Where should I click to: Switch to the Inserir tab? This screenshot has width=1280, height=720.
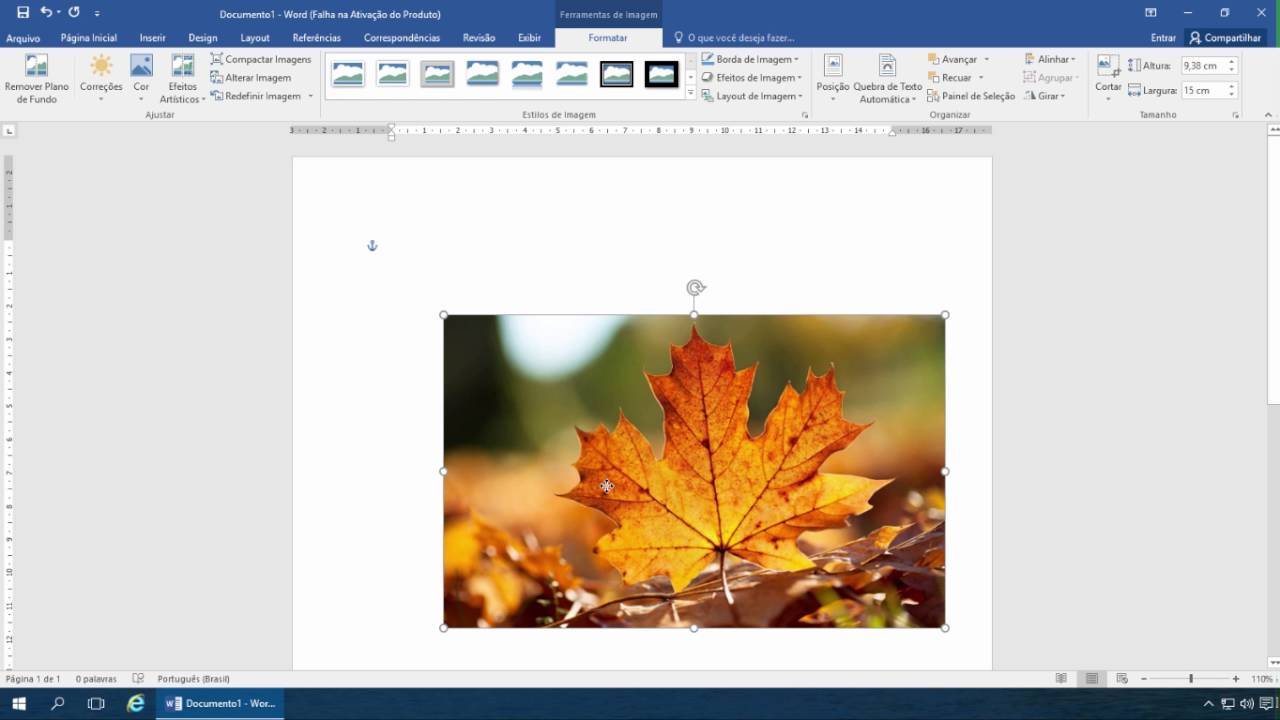click(x=152, y=38)
